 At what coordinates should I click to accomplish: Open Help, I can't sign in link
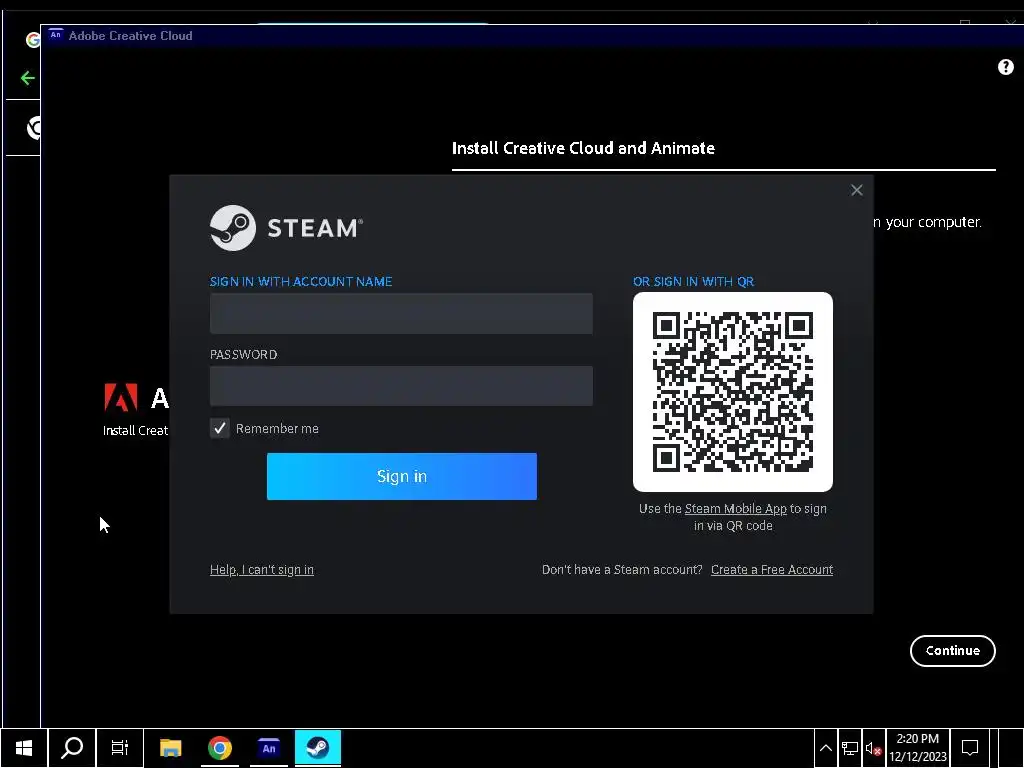click(262, 569)
